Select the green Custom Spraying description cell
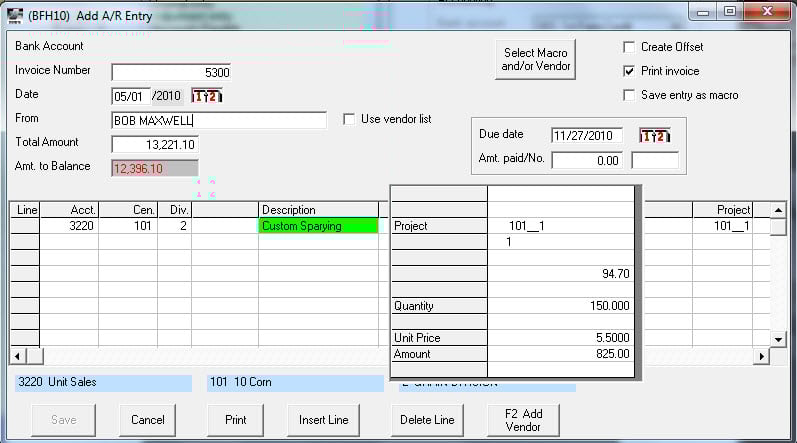 [317, 226]
